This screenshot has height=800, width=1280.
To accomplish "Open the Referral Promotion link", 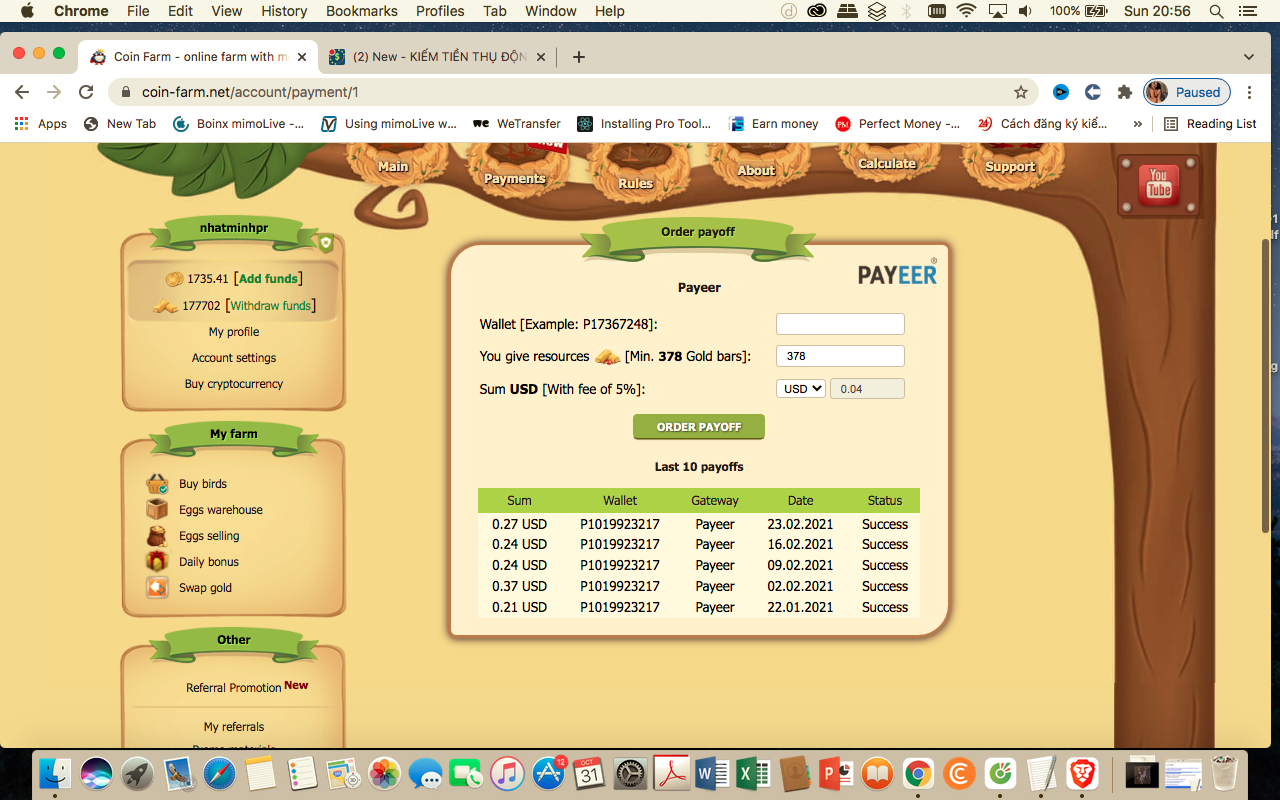I will [234, 688].
